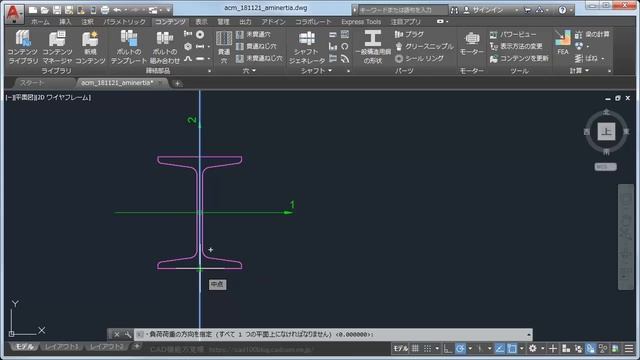This screenshot has height=360, width=640.
Task: Click the Save icon in quick access toolbar
Action: pyautogui.click(x=57, y=10)
